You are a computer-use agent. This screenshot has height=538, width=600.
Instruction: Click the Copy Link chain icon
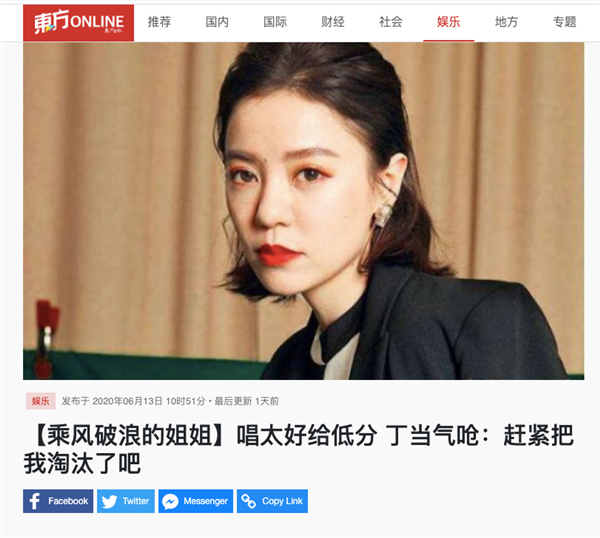click(x=248, y=501)
